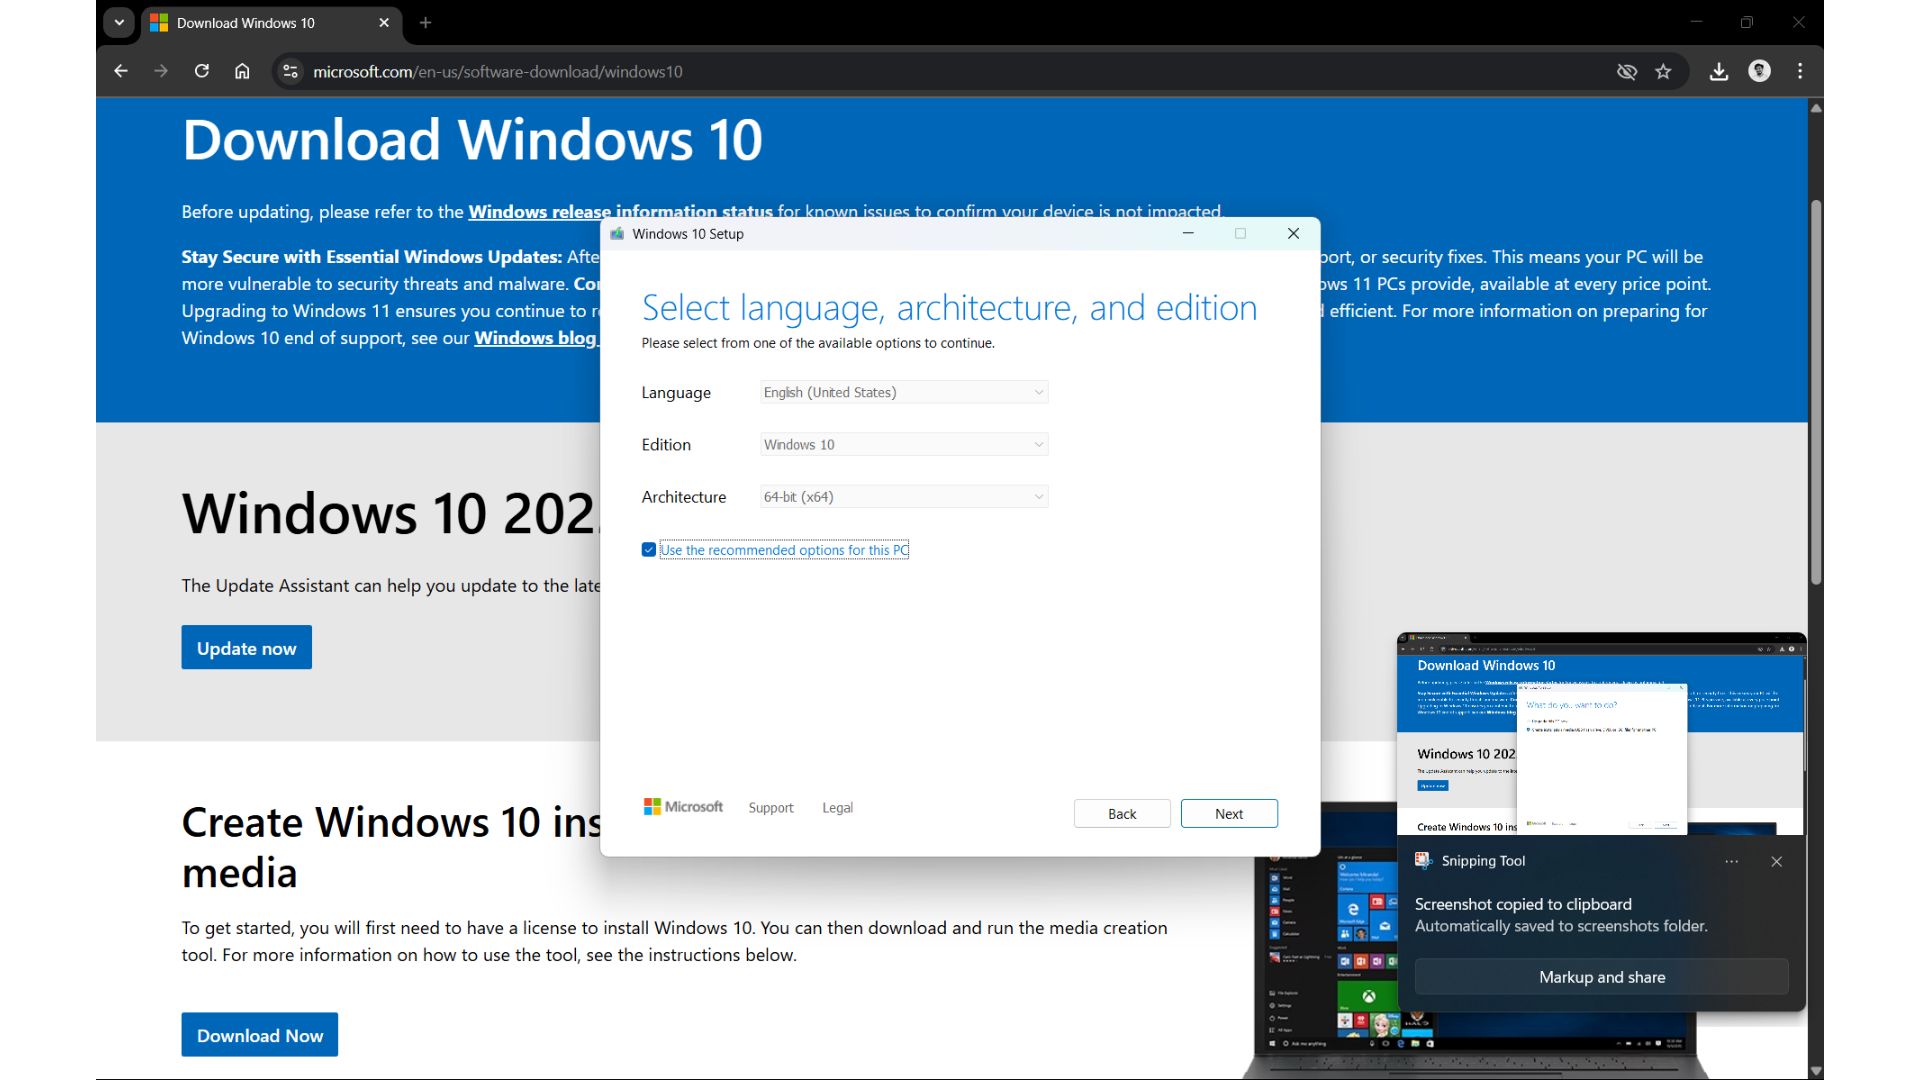The image size is (1920, 1080).
Task: Click the tracking protection eye icon
Action: pyautogui.click(x=1627, y=71)
